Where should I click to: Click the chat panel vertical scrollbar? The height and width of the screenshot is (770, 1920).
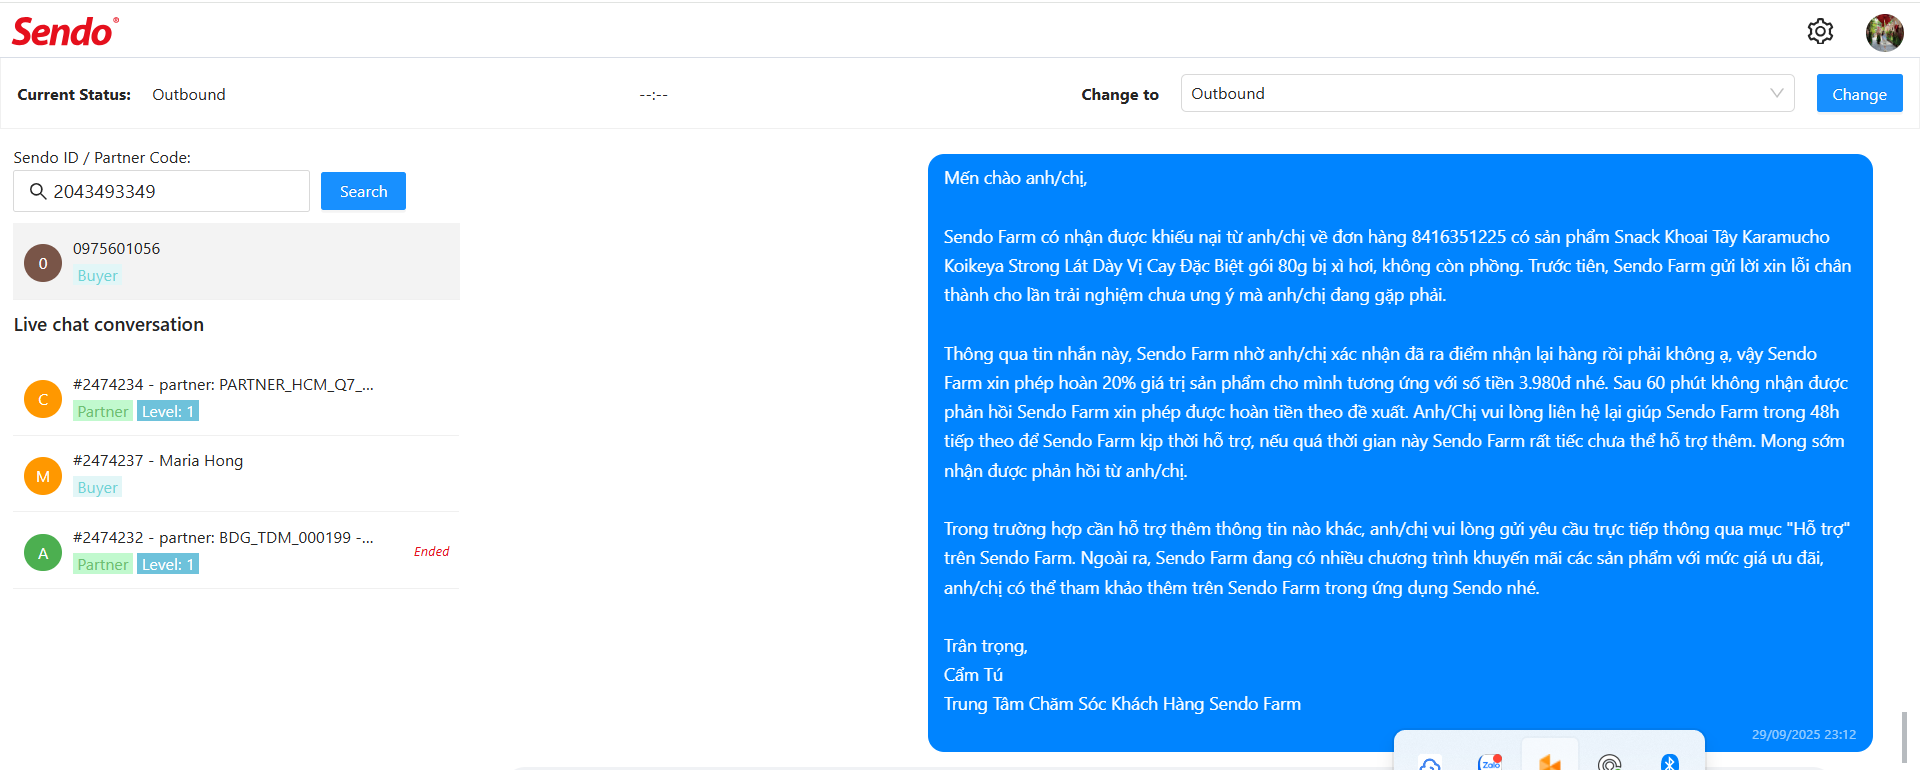point(1904,737)
